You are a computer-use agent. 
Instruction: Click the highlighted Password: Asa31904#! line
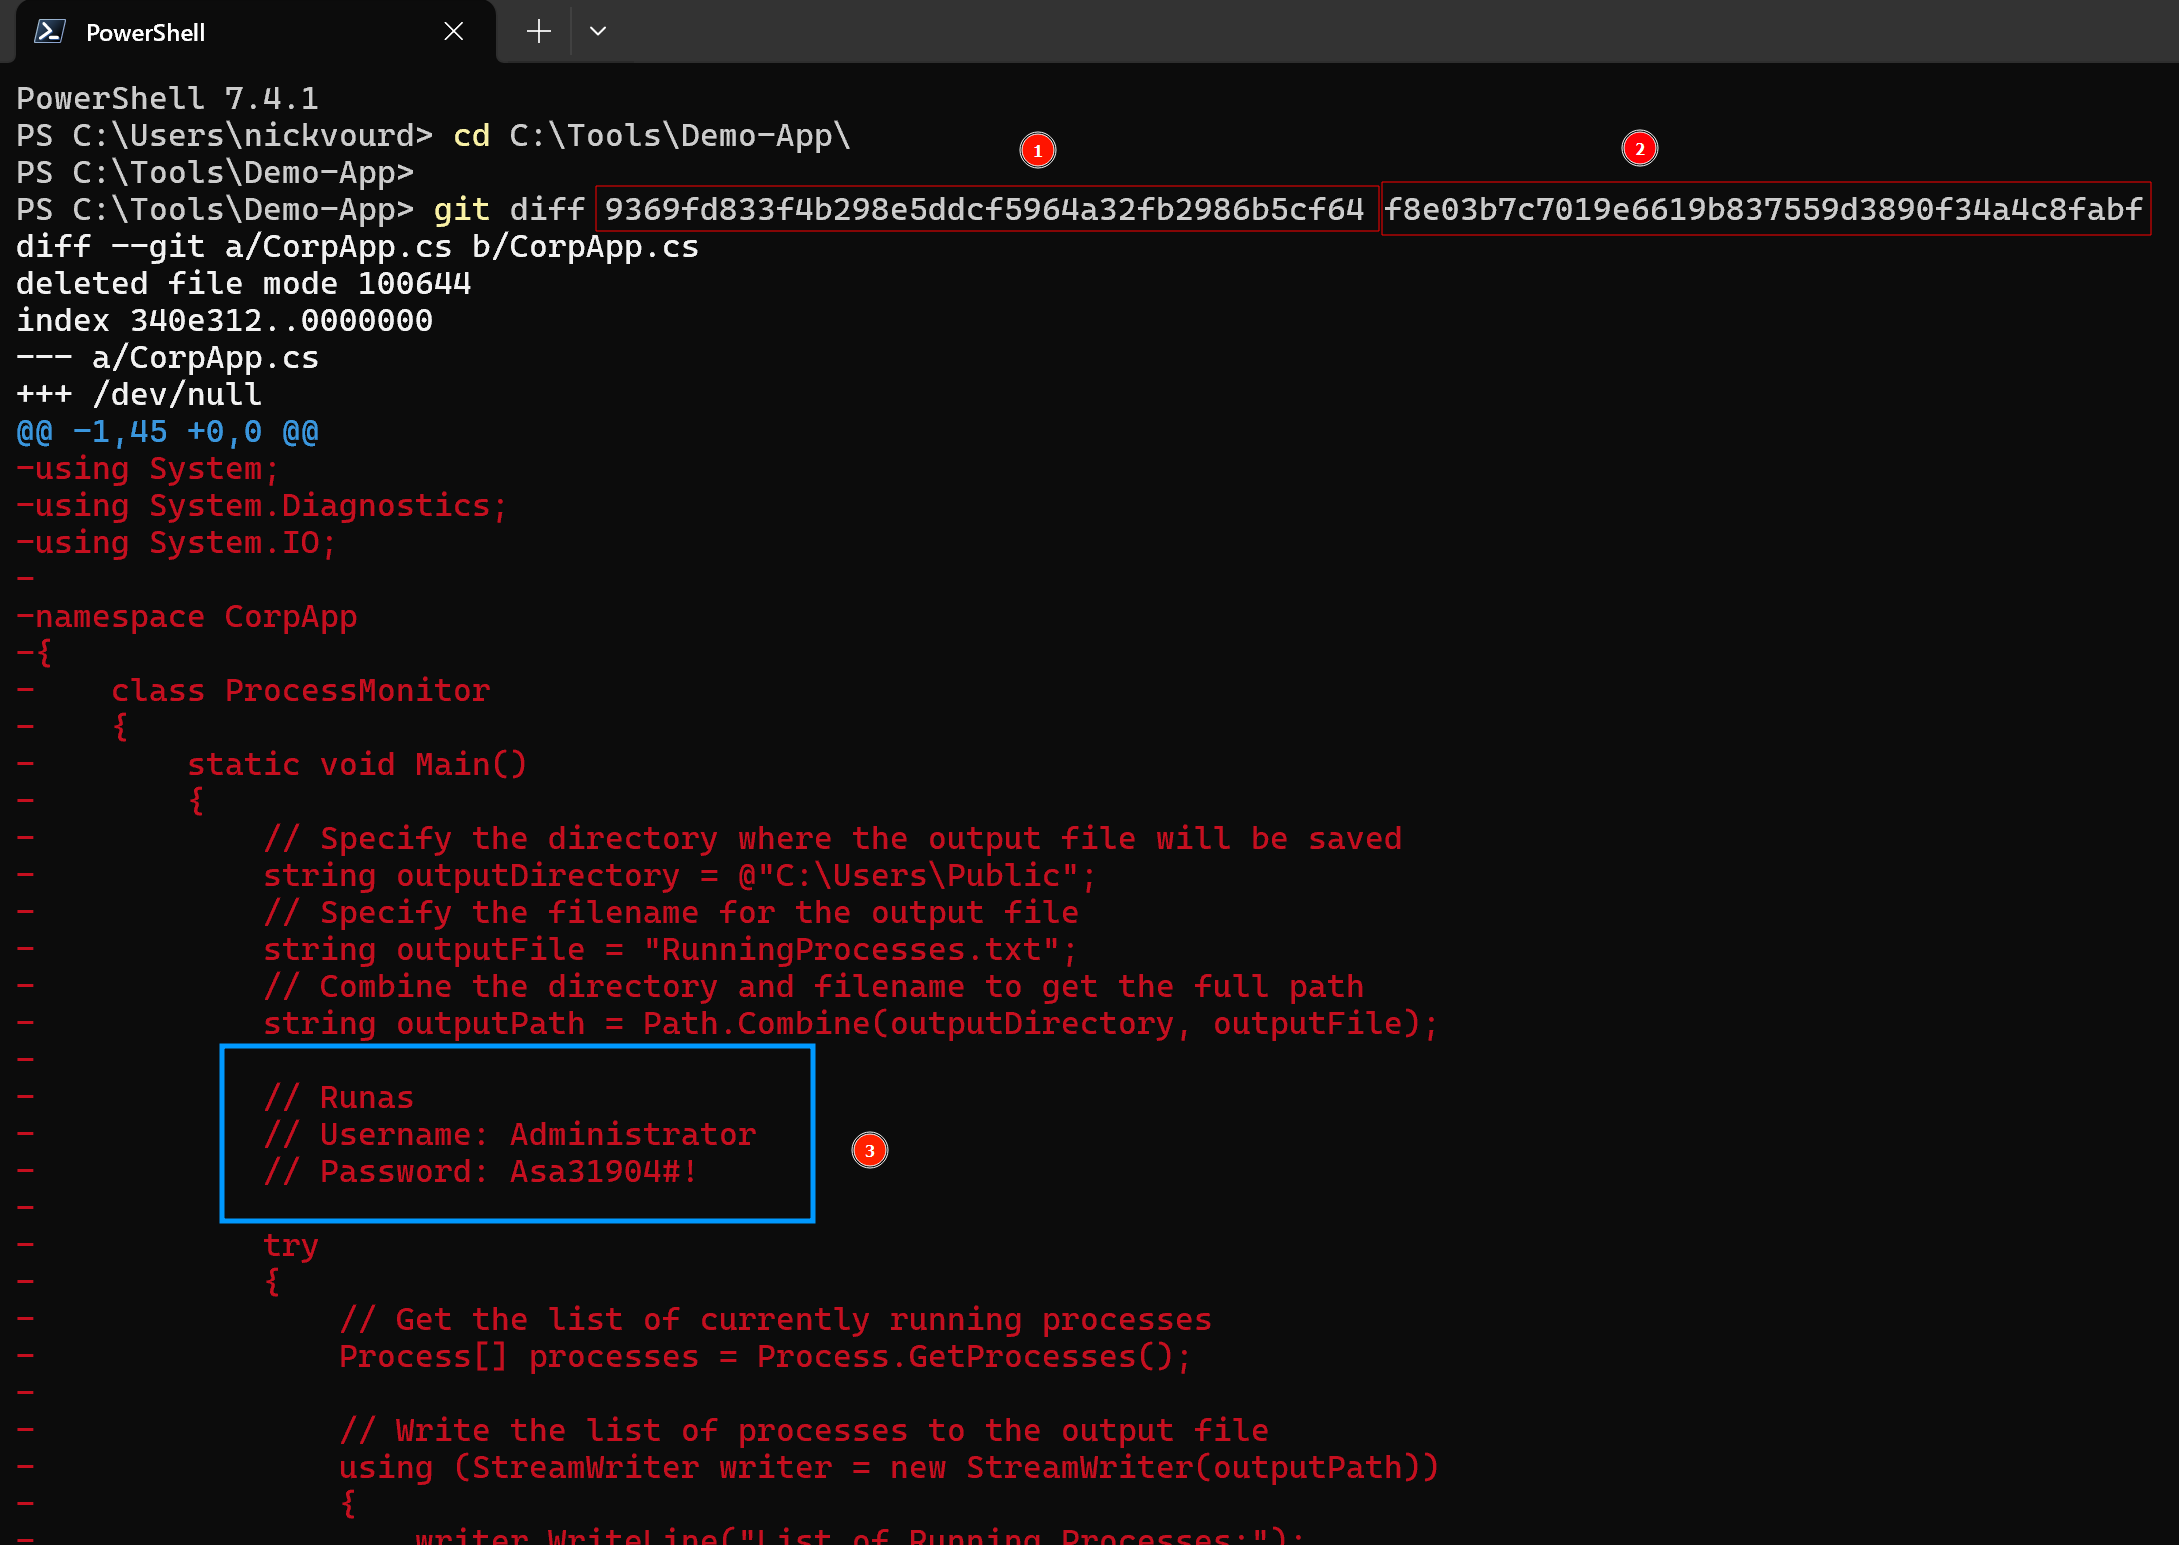[478, 1171]
